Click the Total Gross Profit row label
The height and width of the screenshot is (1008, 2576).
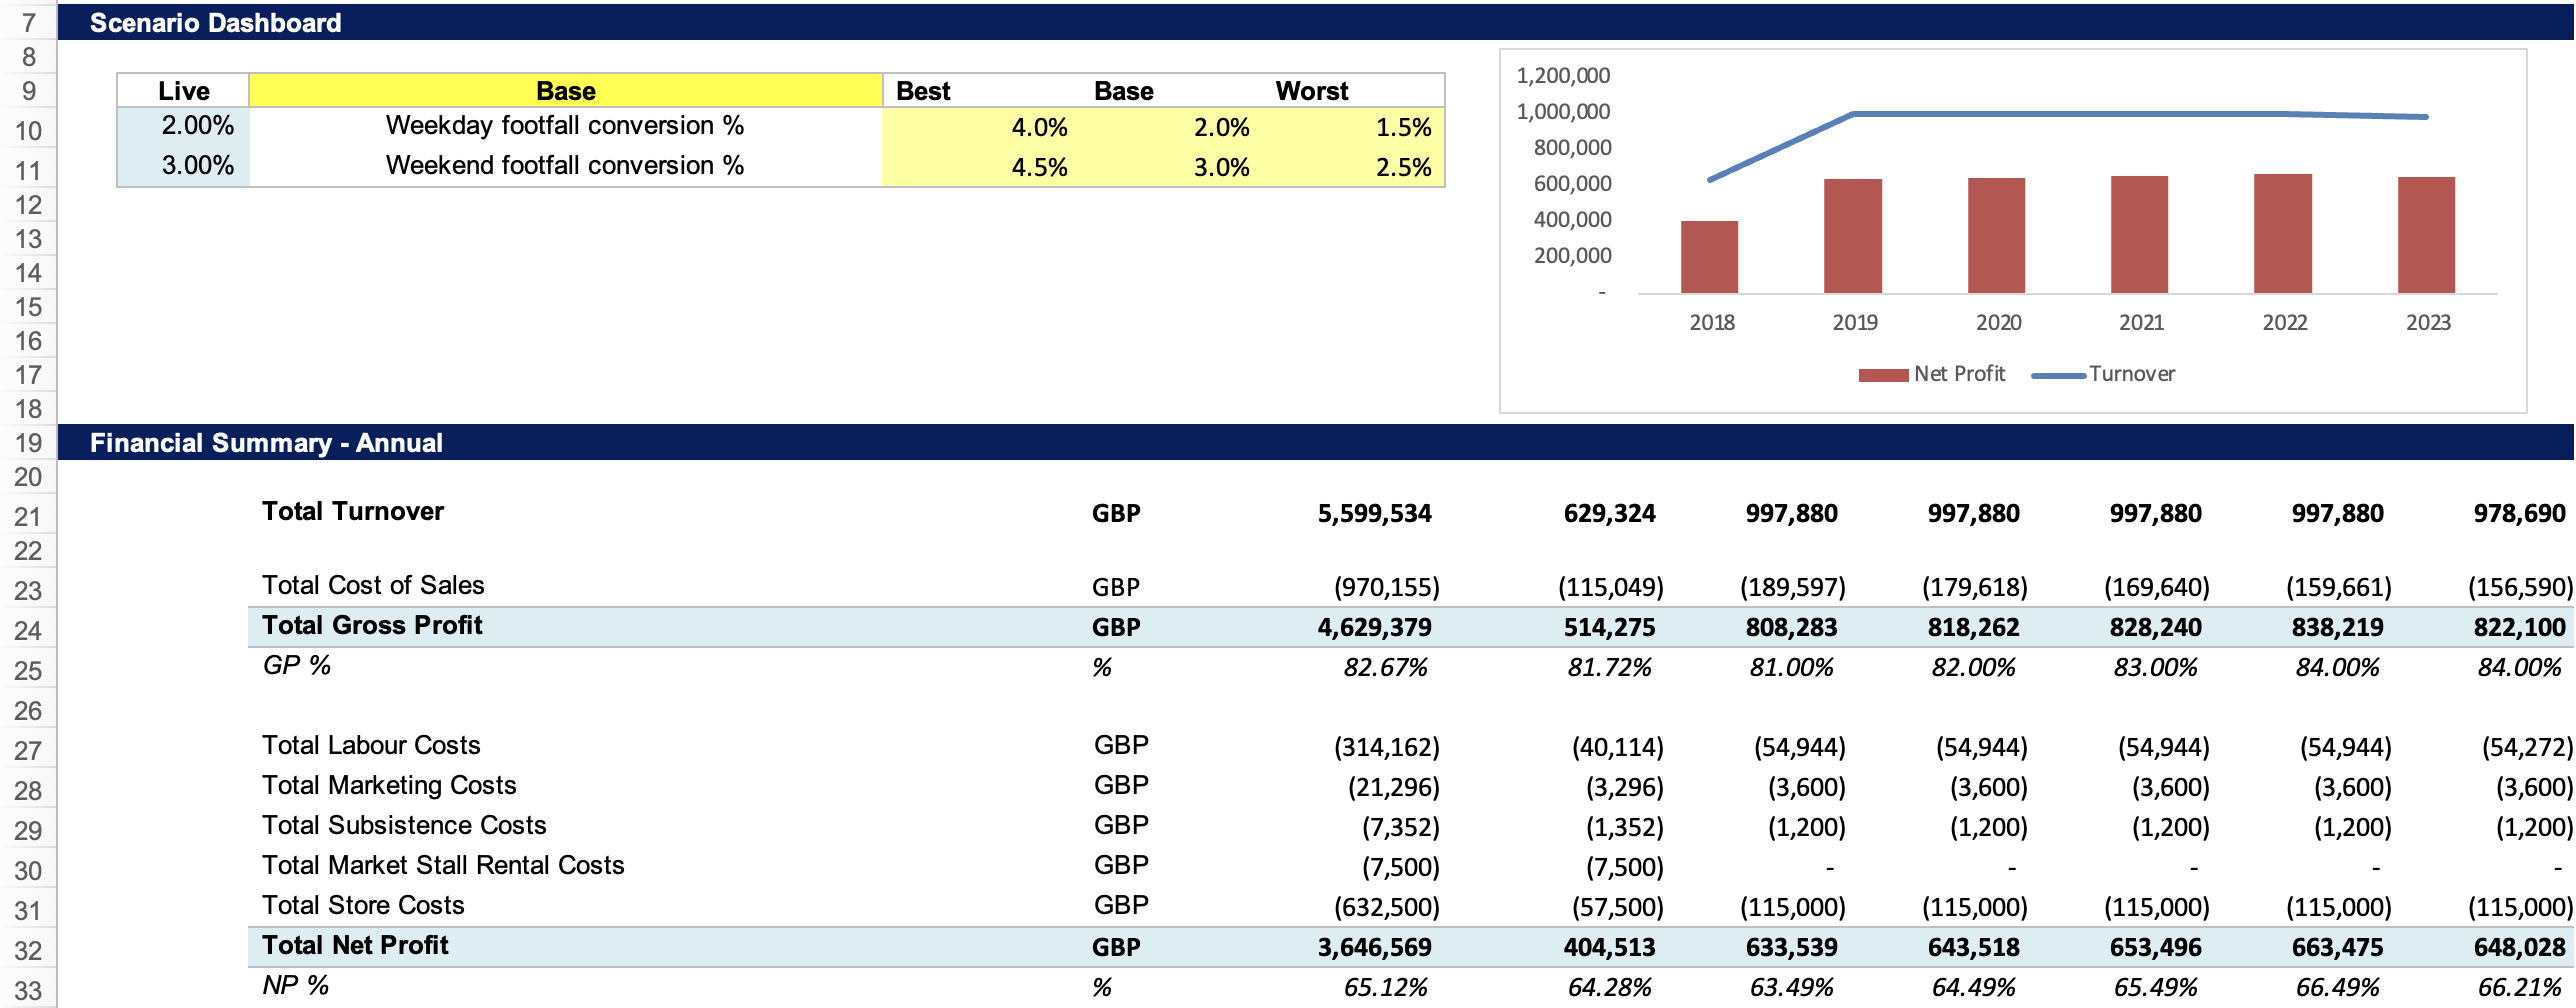pos(372,626)
